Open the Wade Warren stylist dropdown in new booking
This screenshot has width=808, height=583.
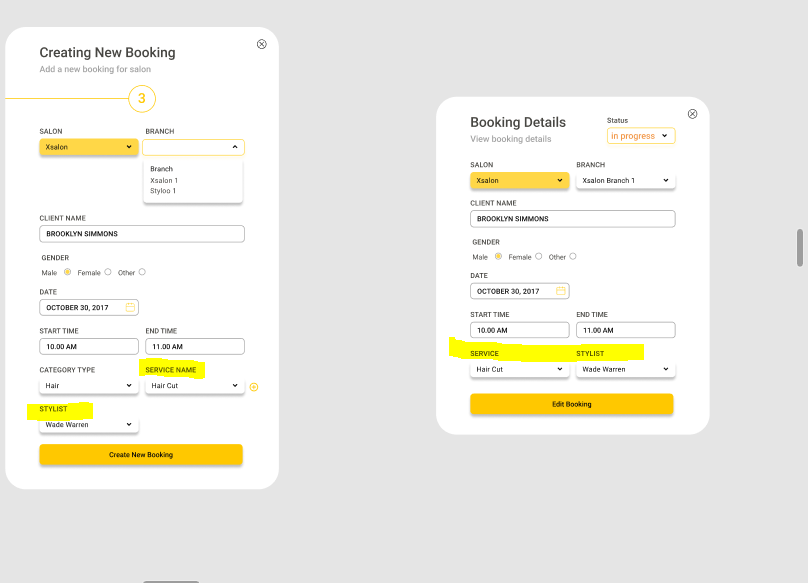click(x=89, y=425)
